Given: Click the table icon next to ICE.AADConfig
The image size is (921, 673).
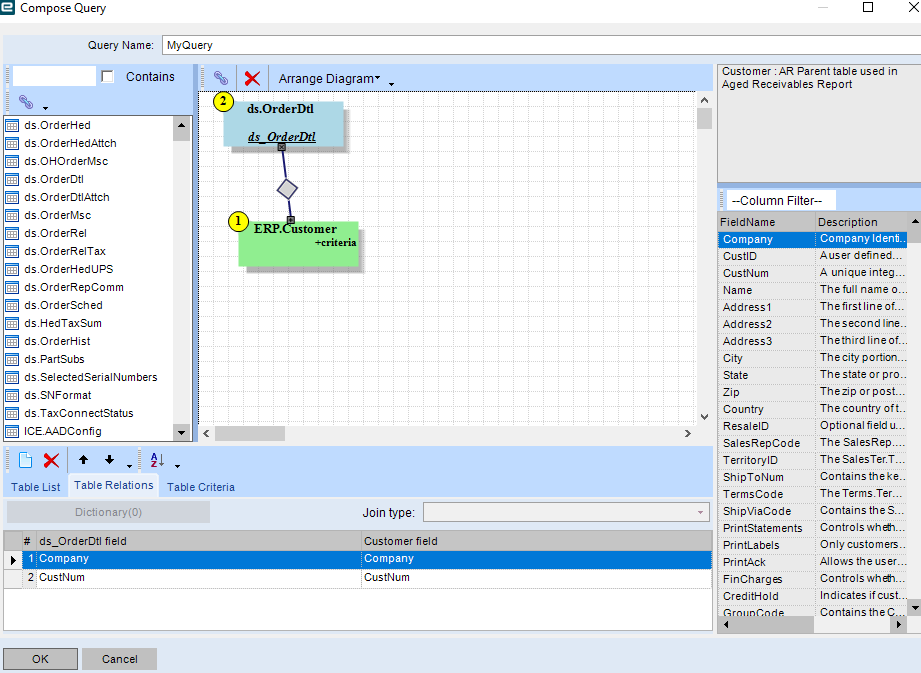Looking at the screenshot, I should (x=12, y=431).
